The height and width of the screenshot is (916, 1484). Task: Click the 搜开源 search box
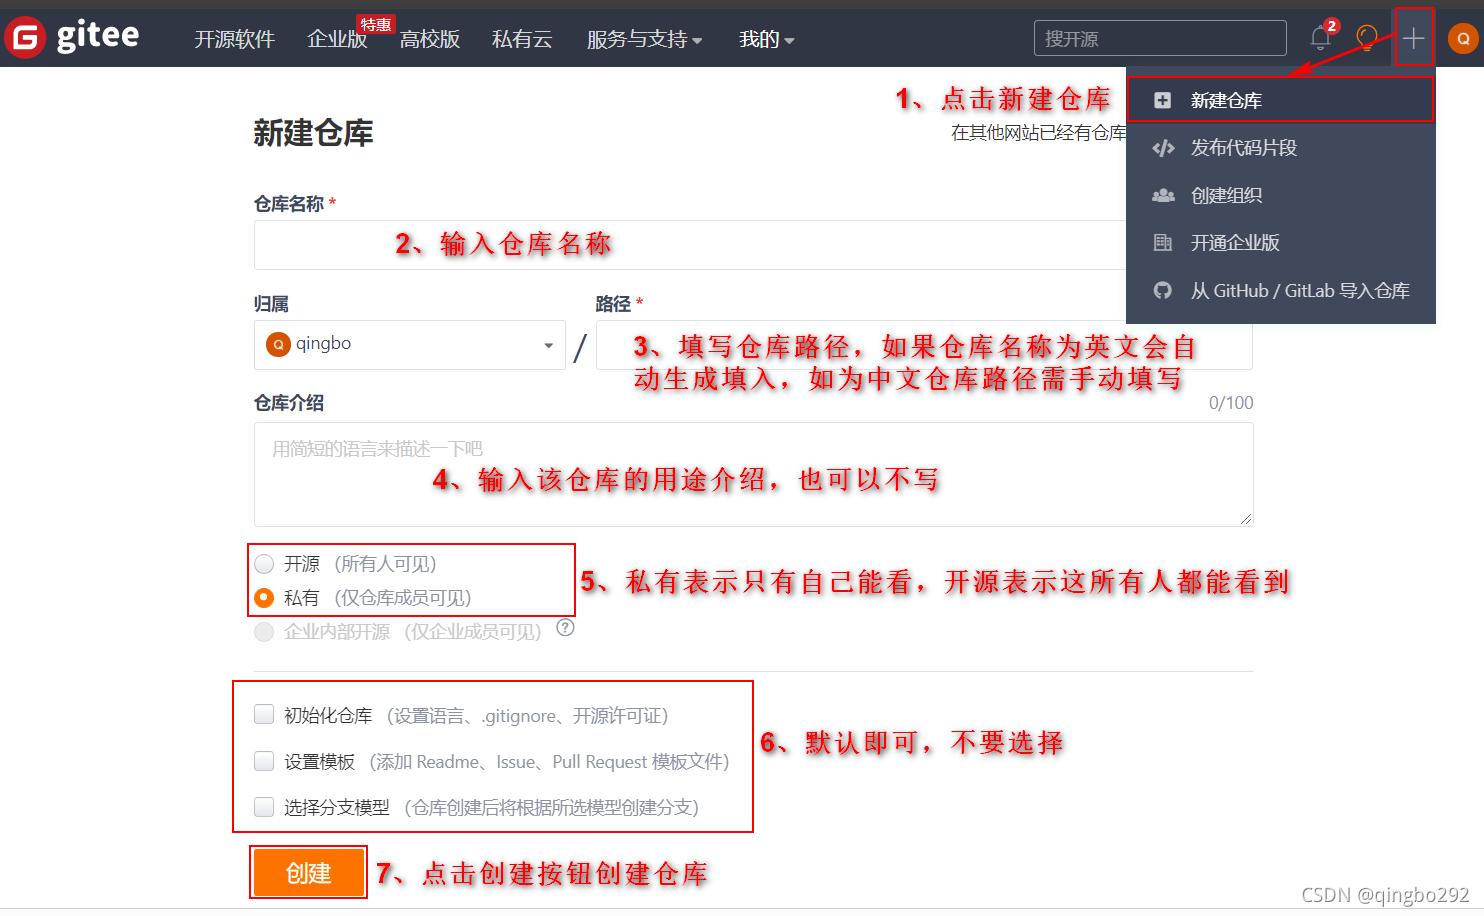point(1160,38)
